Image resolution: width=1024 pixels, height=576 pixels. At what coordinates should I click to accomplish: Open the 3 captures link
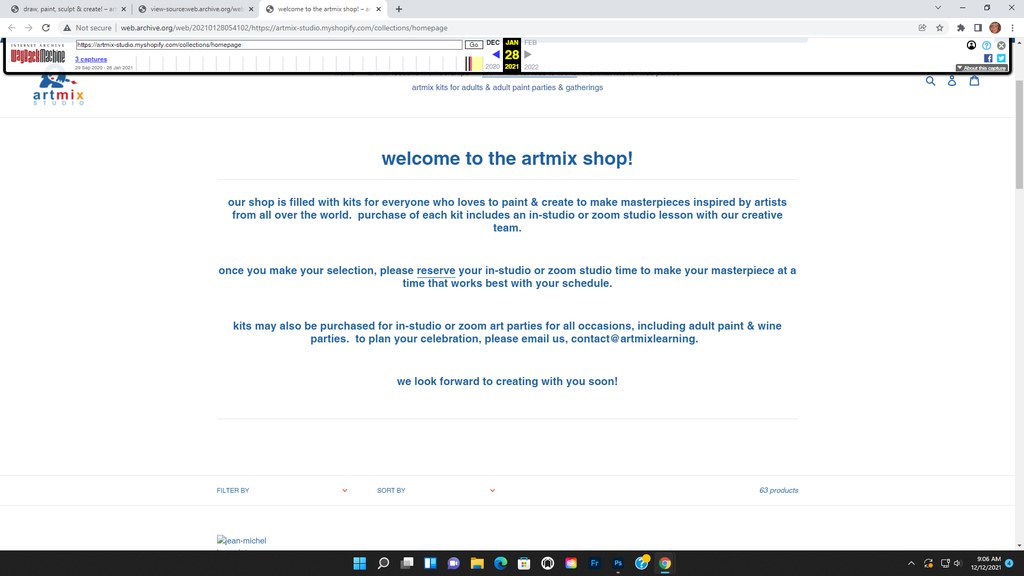click(91, 59)
